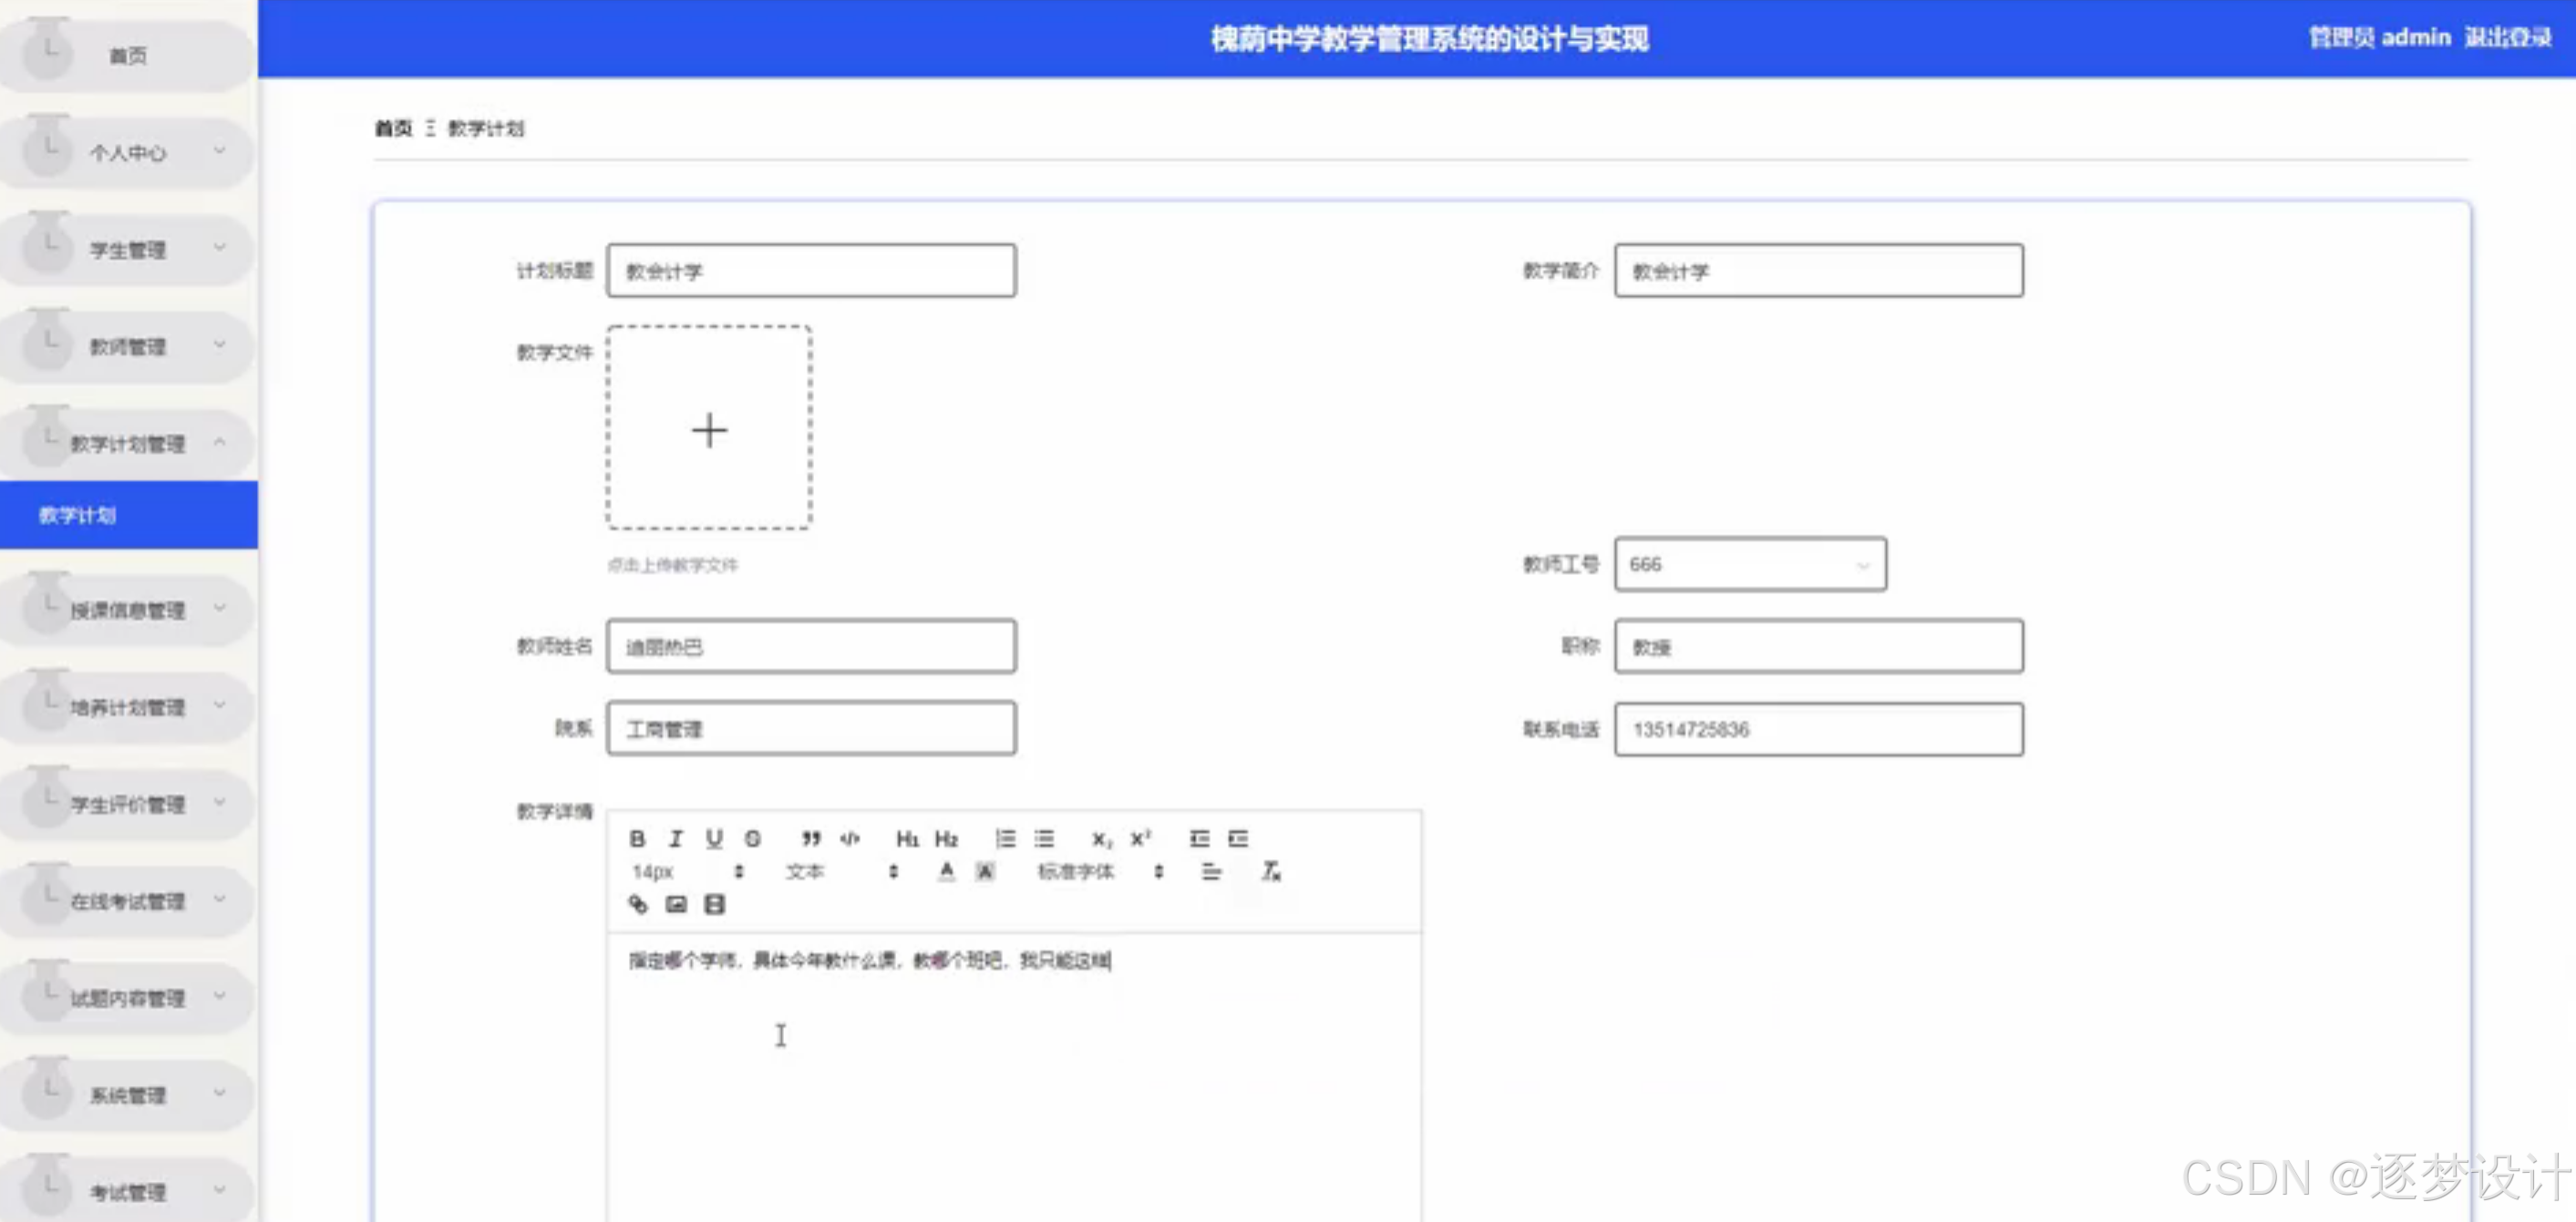This screenshot has width=2576, height=1222.
Task: Toggle superscript formatting
Action: (1140, 838)
